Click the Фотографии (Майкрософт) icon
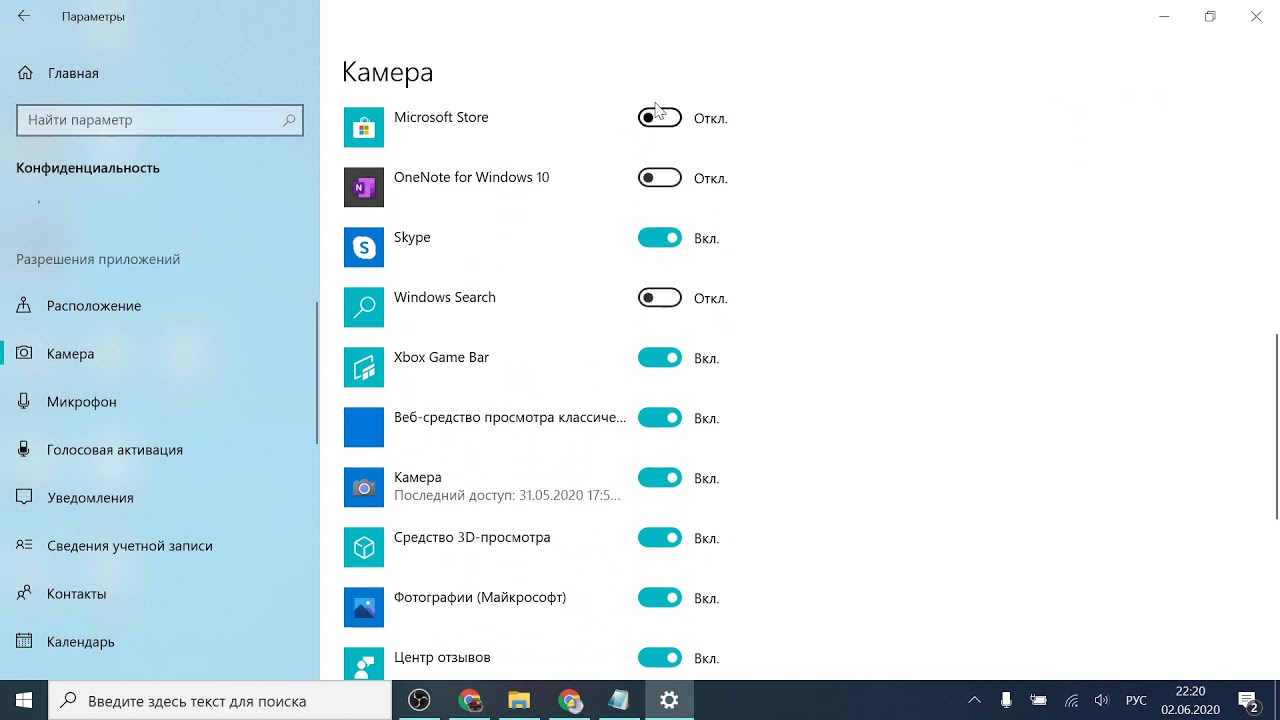This screenshot has width=1280, height=720. [x=364, y=607]
